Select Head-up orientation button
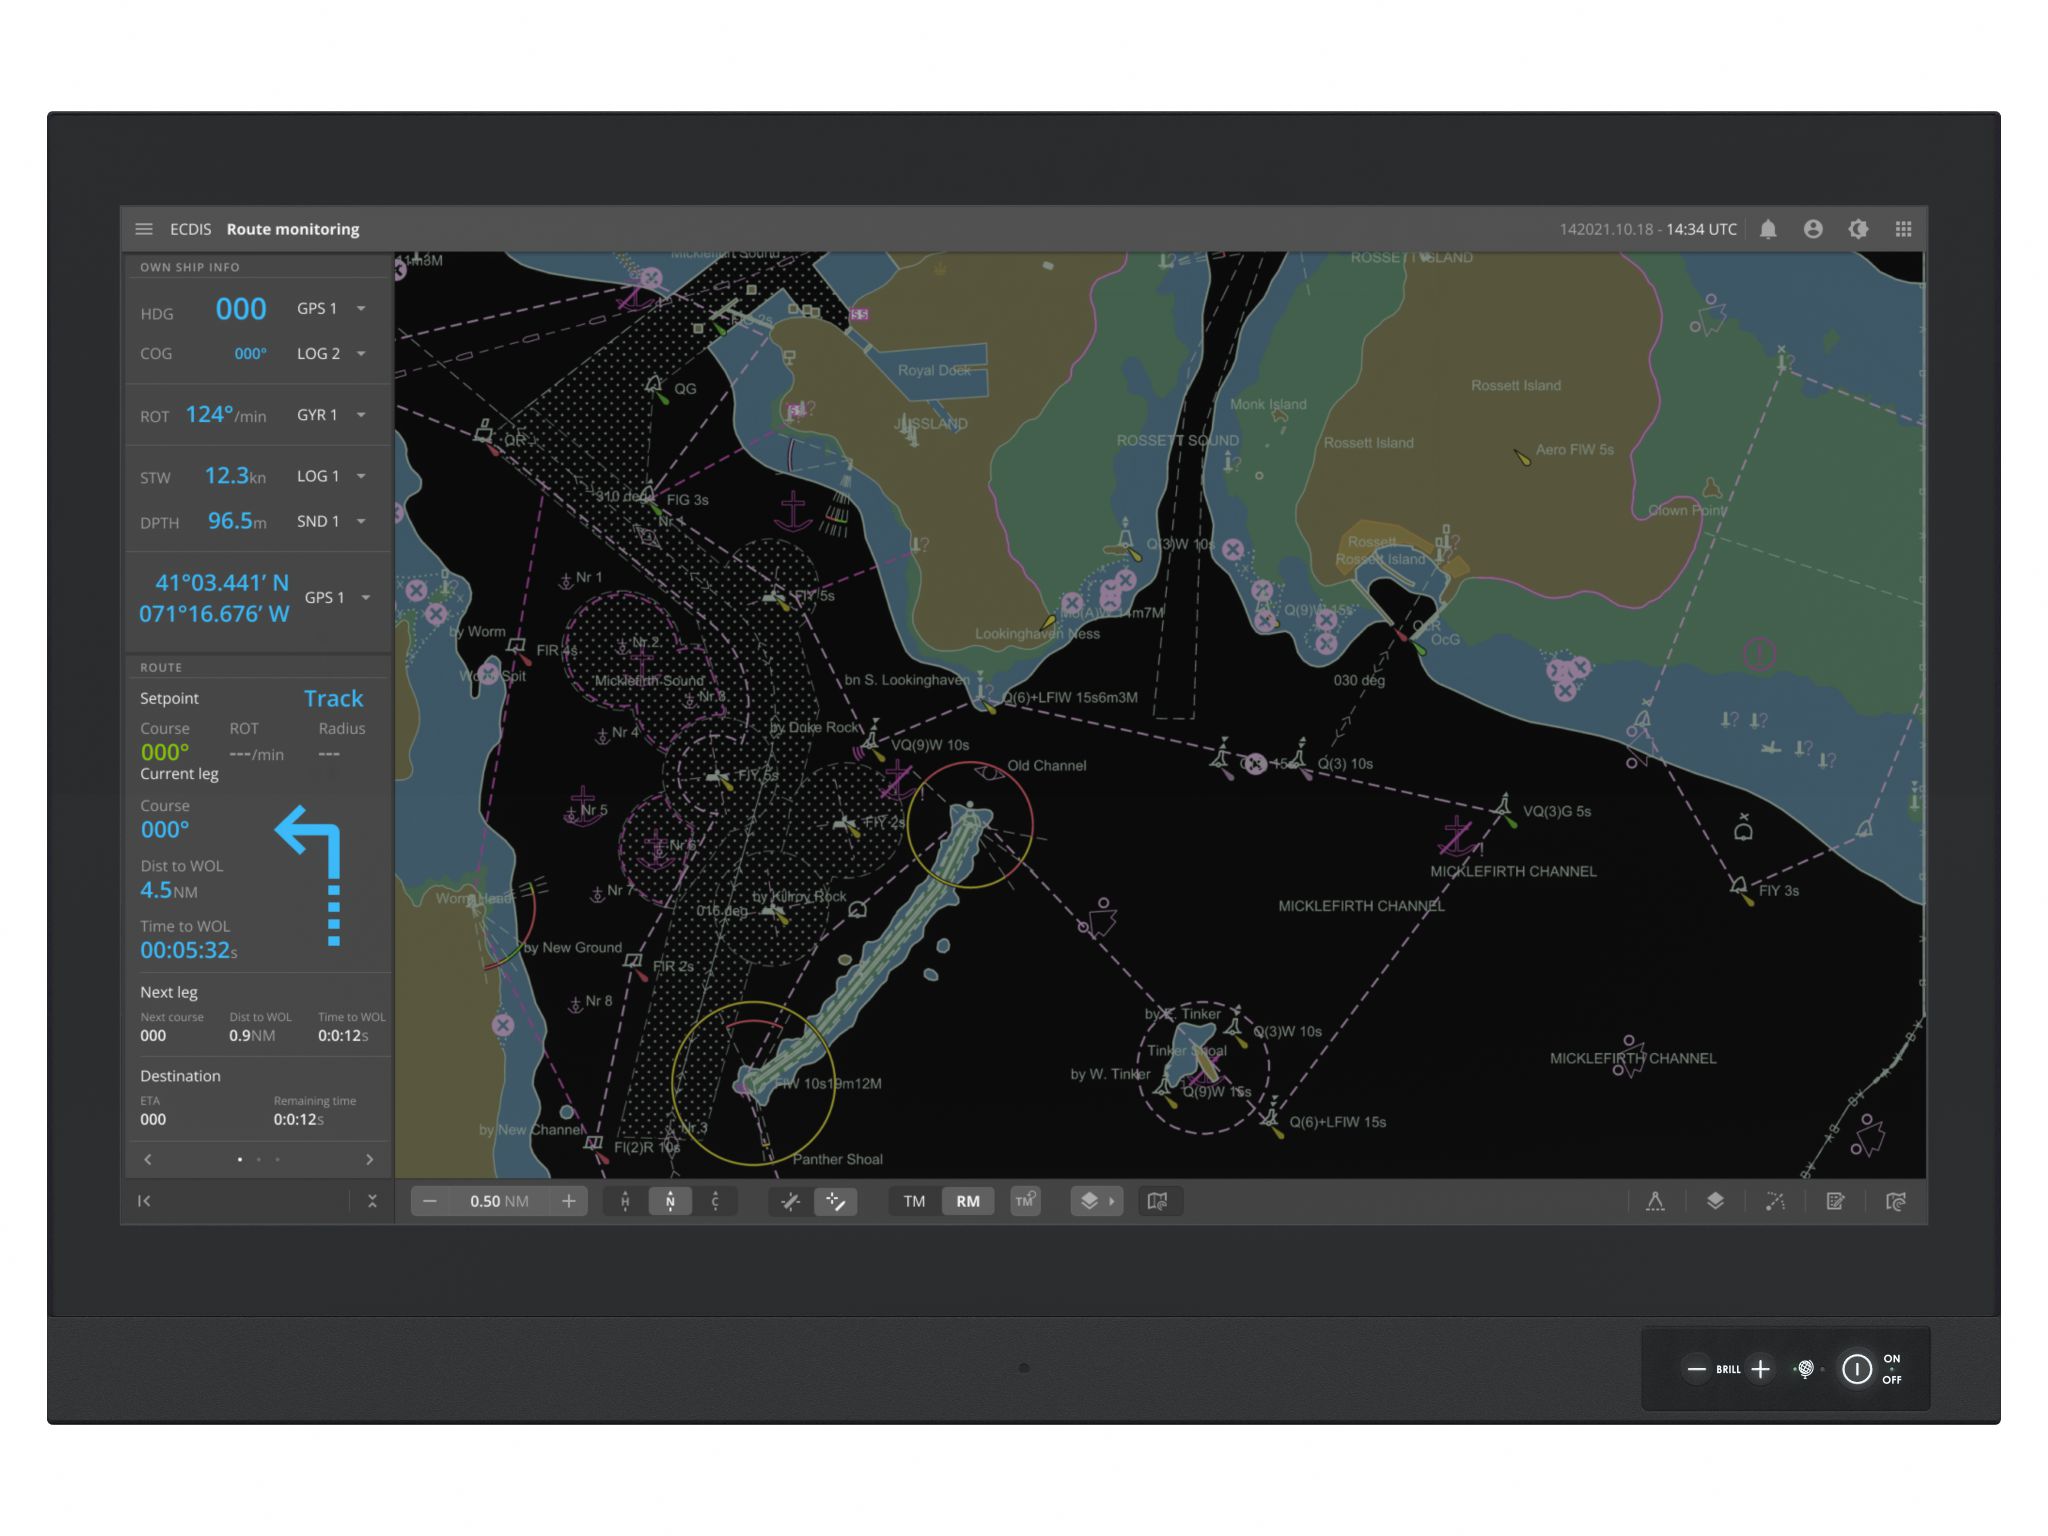 [625, 1201]
